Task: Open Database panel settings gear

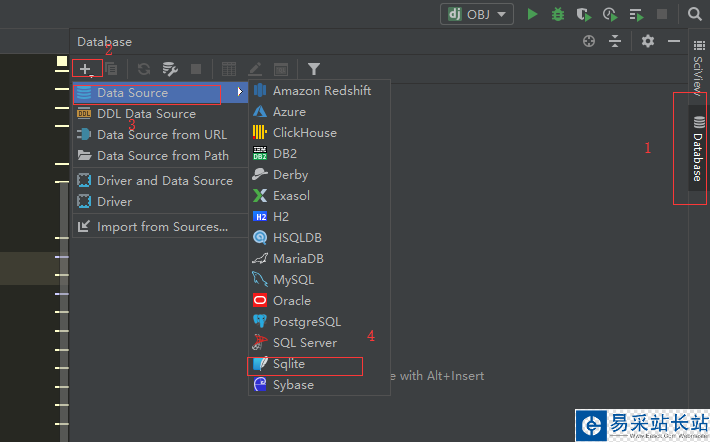Action: coord(648,41)
